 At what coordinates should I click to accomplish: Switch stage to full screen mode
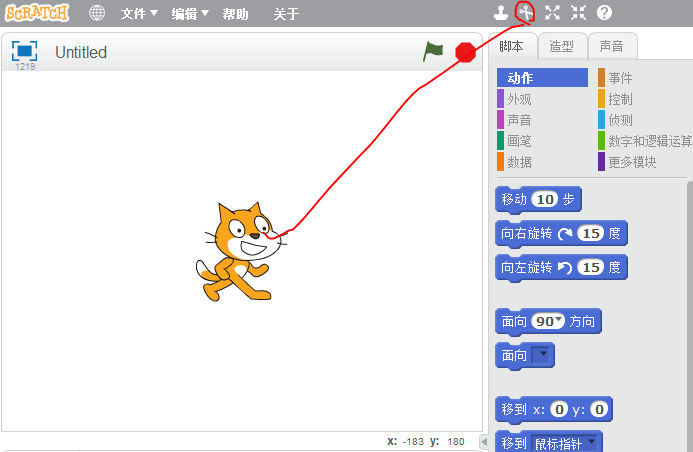pos(24,51)
